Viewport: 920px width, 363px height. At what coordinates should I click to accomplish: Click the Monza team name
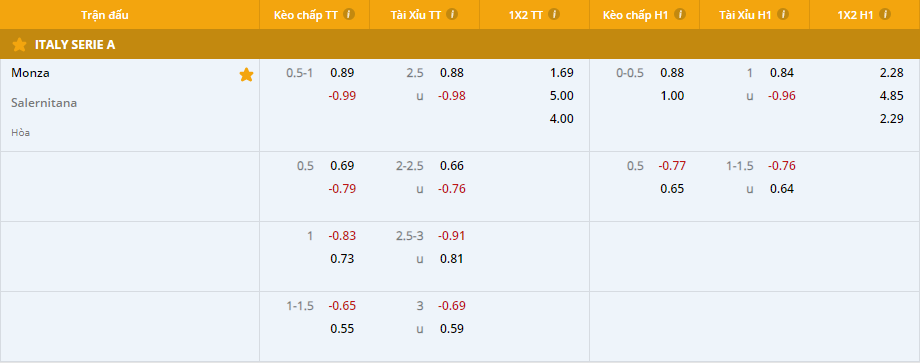30,73
